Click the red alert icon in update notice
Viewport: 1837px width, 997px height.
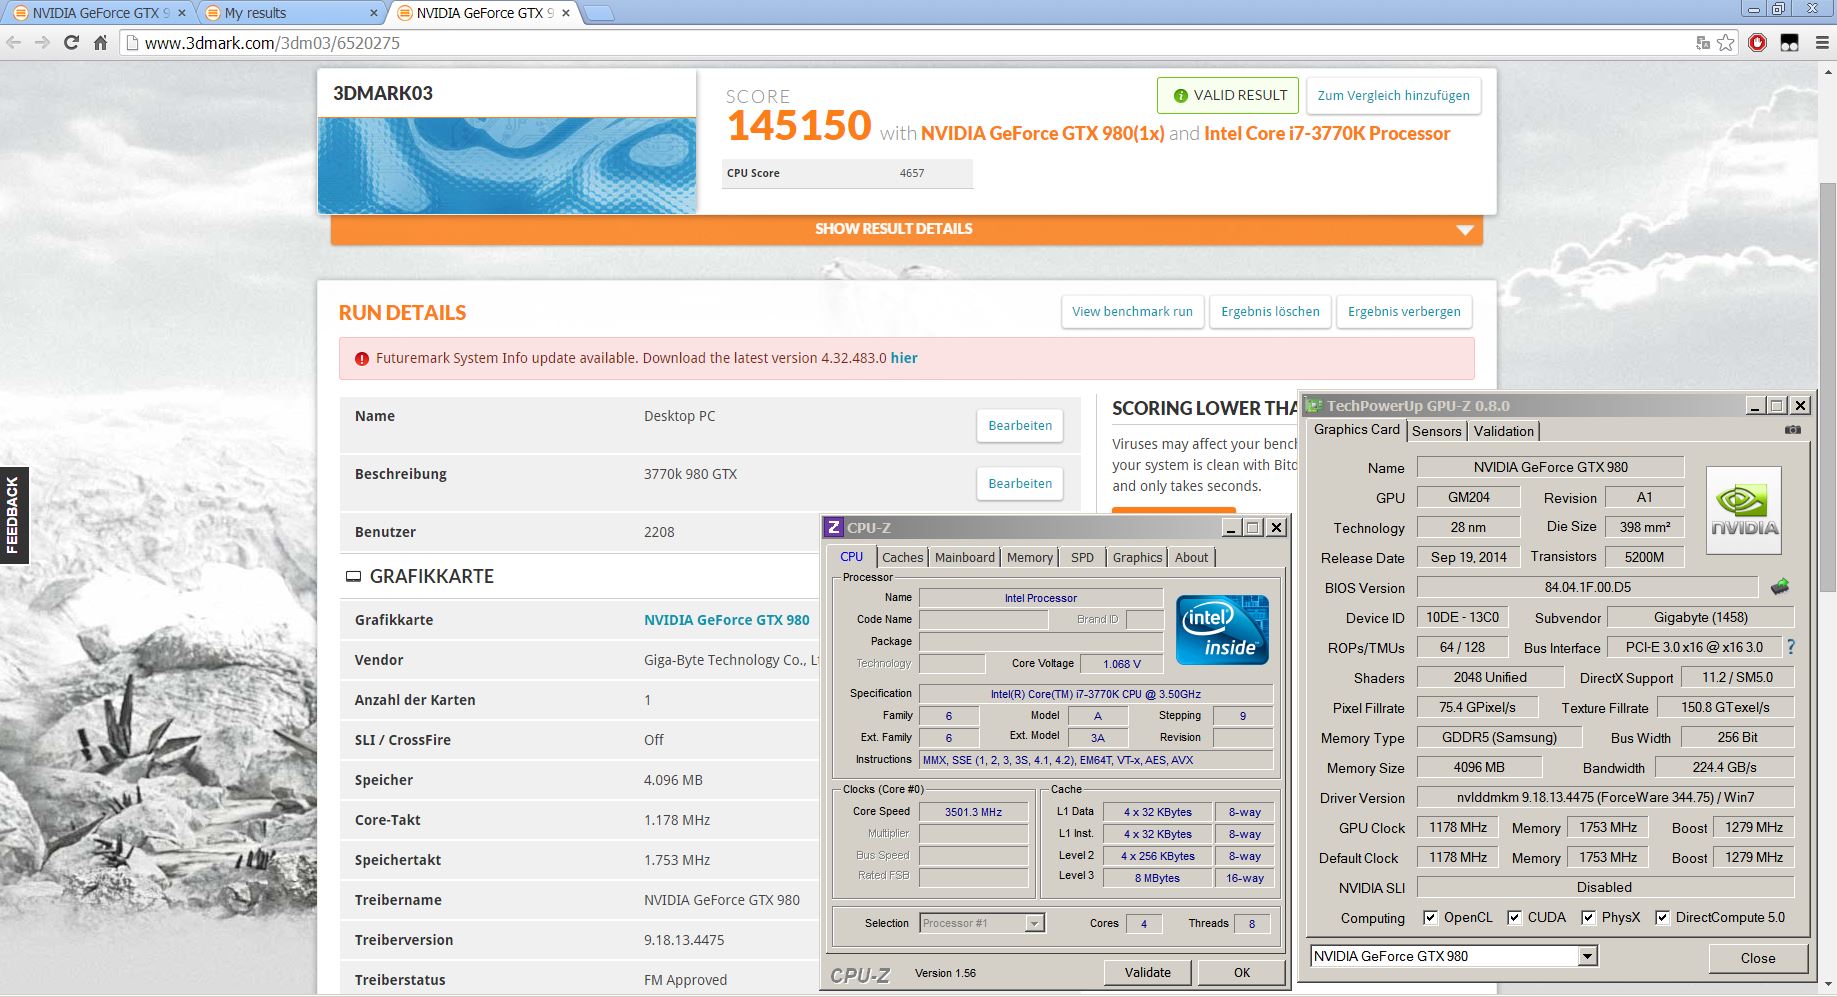point(361,358)
